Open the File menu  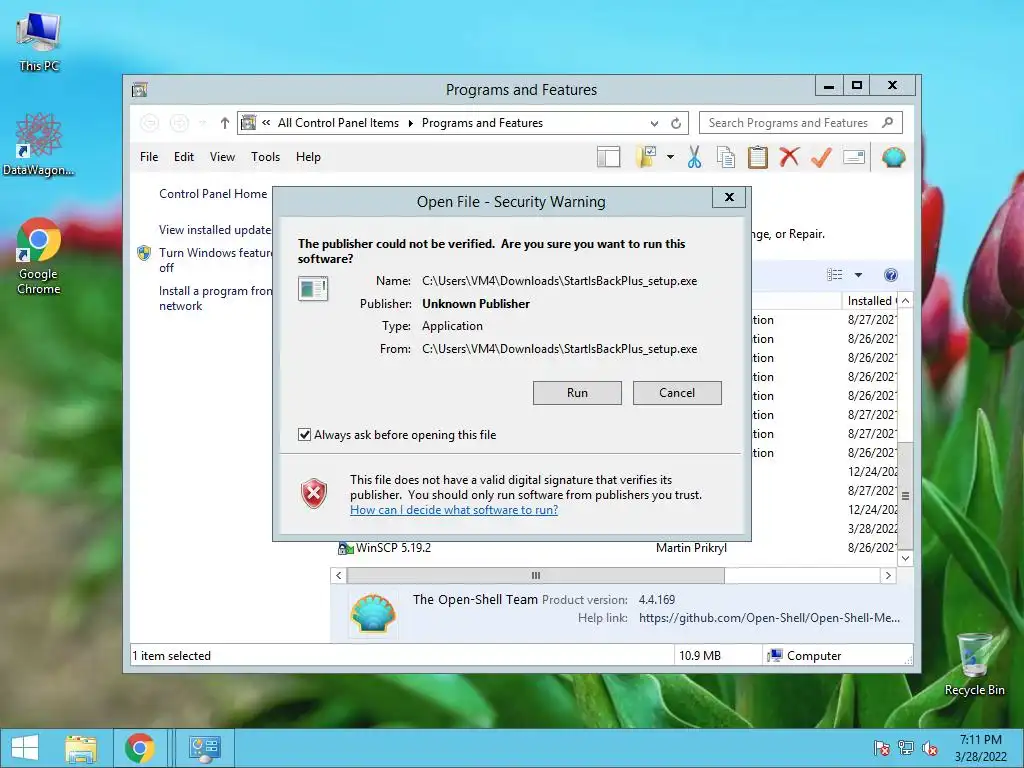tap(149, 157)
